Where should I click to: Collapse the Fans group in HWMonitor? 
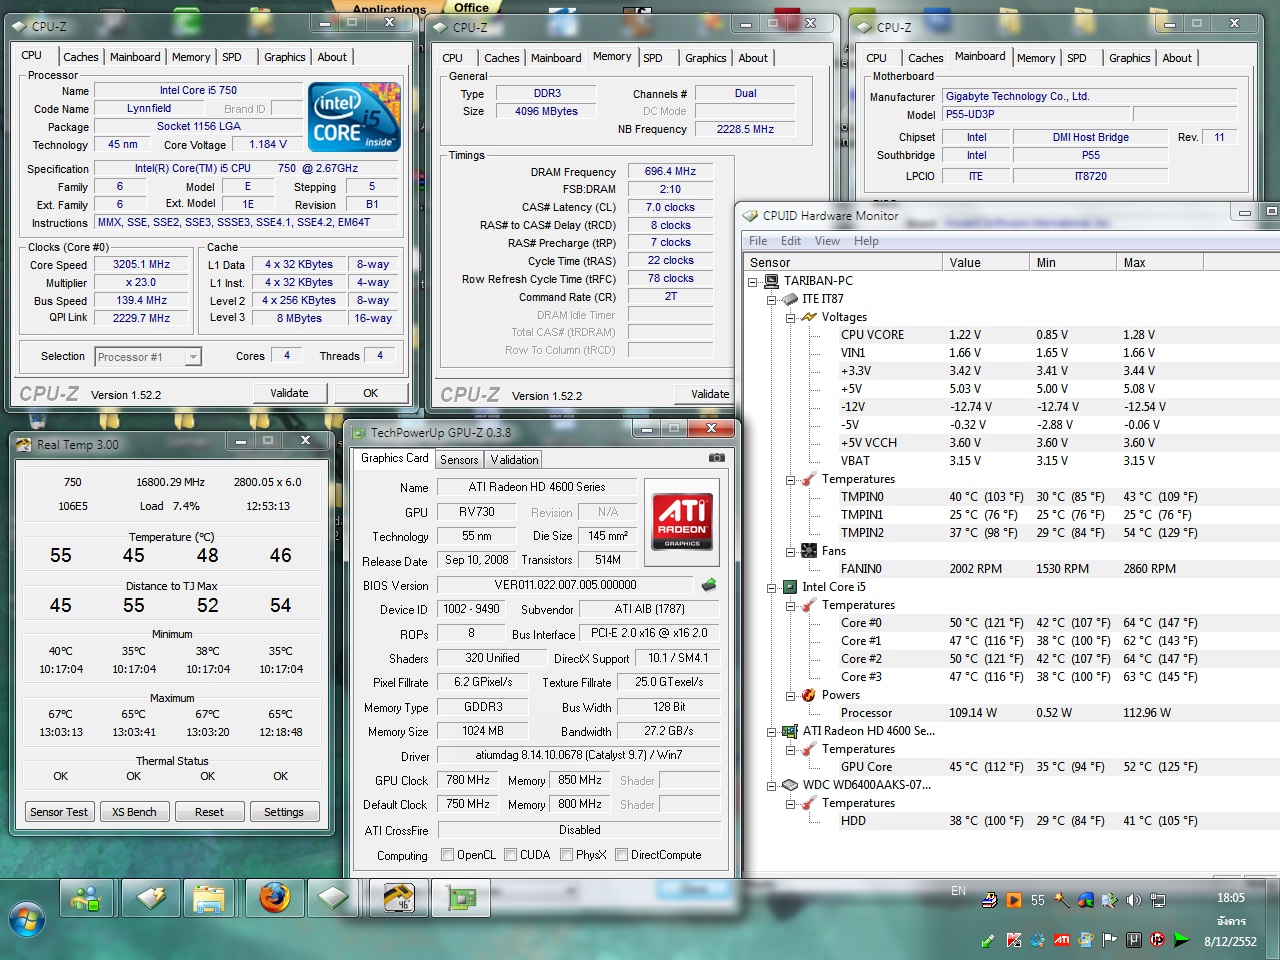click(790, 552)
